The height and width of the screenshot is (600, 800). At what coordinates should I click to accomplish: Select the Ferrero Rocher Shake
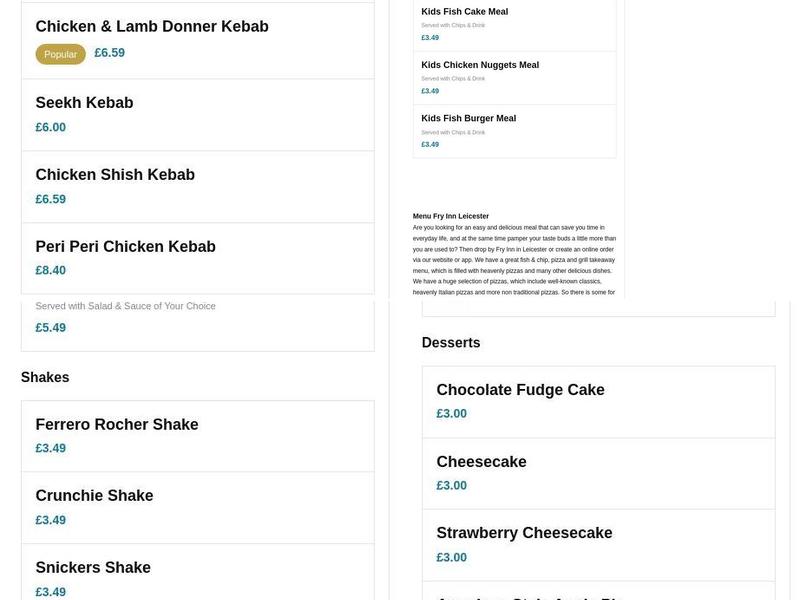tap(117, 425)
